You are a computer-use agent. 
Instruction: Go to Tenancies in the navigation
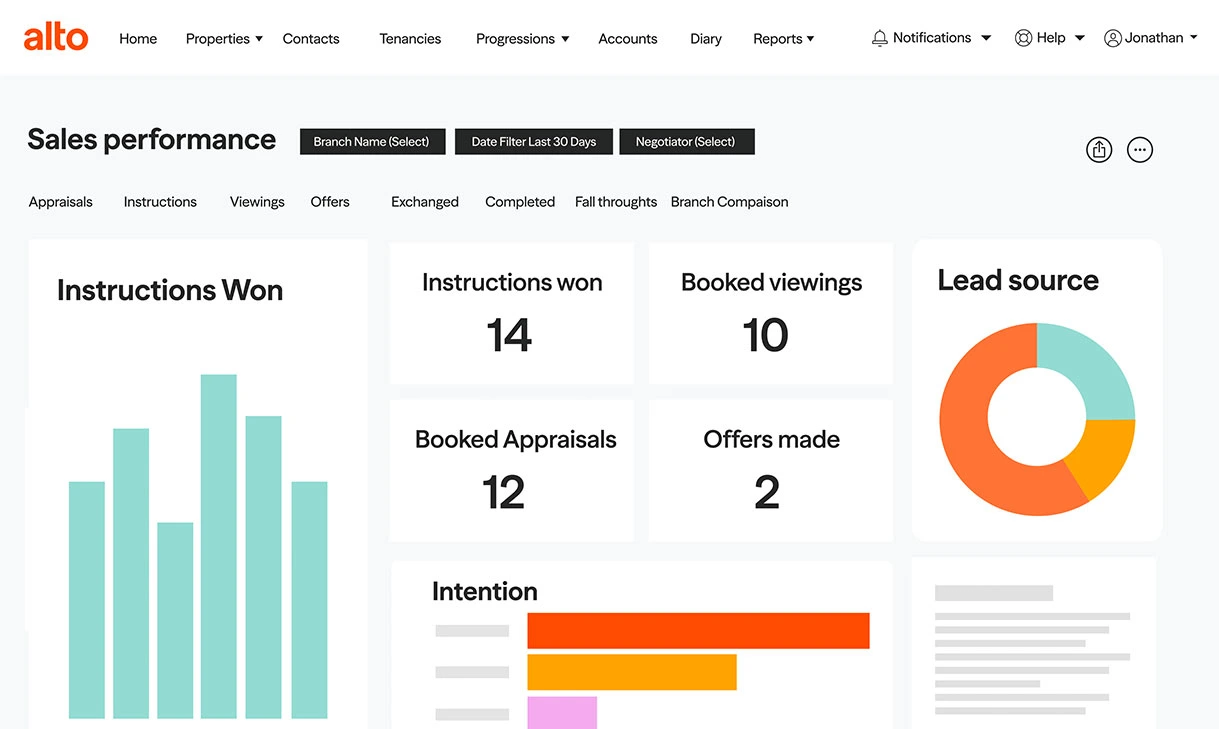click(410, 39)
